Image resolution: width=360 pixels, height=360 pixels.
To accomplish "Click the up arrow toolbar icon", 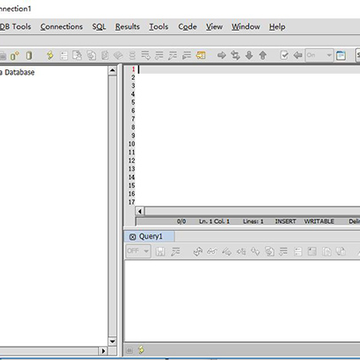I will [x=263, y=55].
